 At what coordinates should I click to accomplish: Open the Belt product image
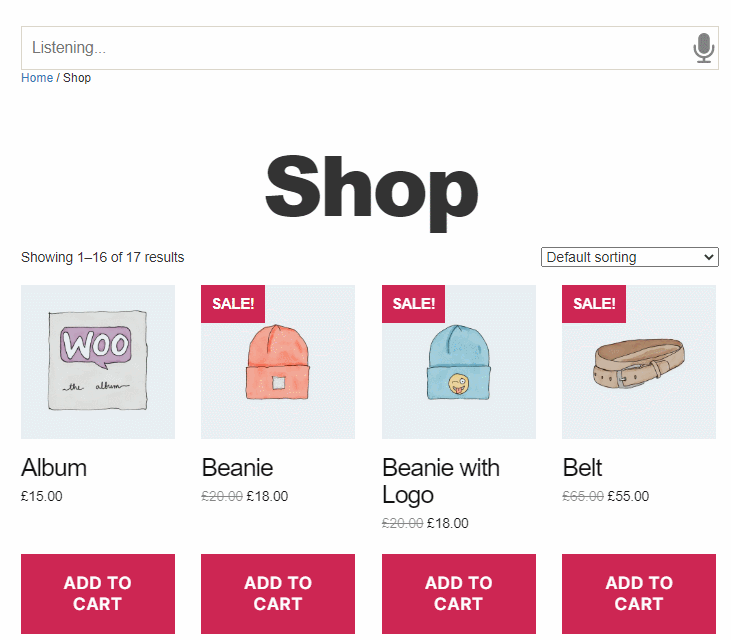tap(639, 362)
